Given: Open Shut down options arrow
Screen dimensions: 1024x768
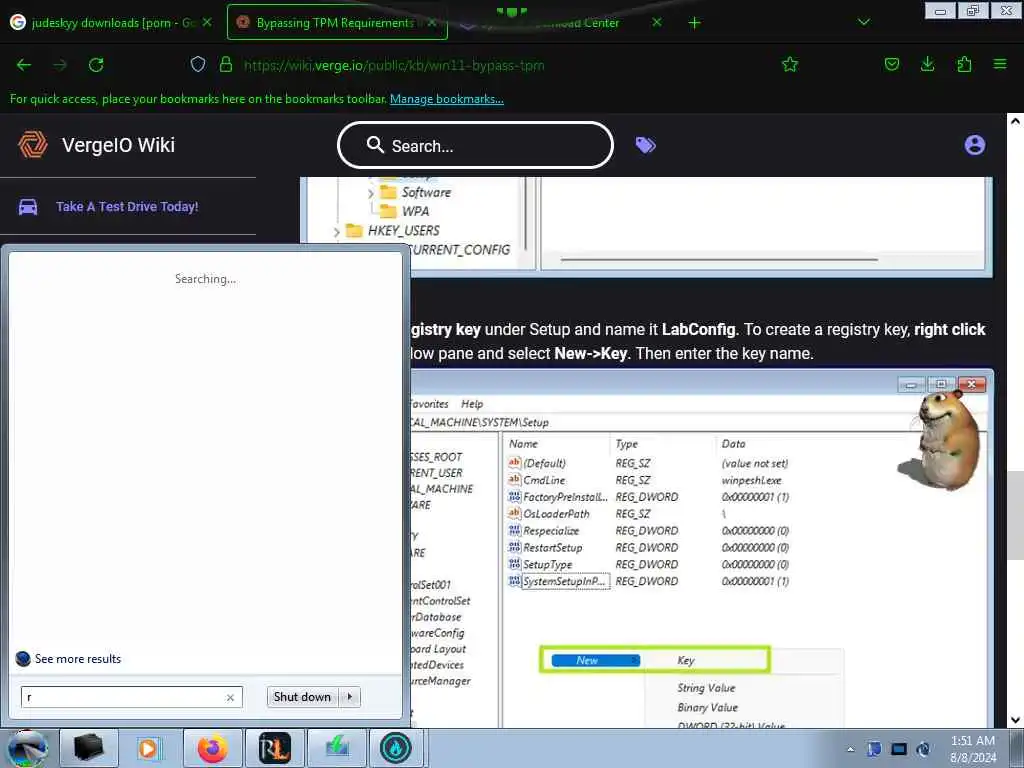Looking at the screenshot, I should [350, 697].
